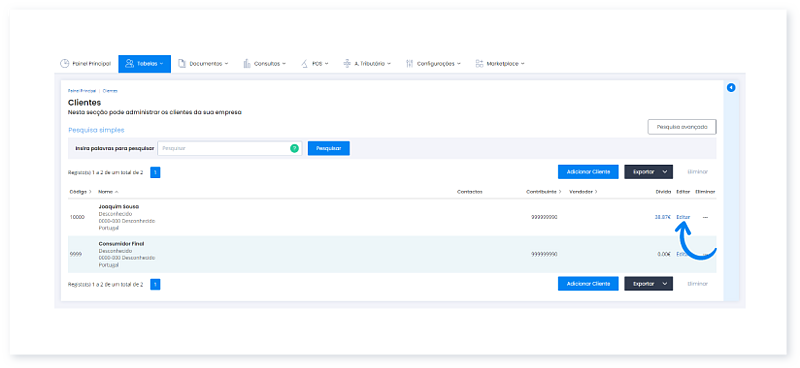The width and height of the screenshot is (800, 368).
Task: Open the A. Tributária menu
Action: [367, 64]
